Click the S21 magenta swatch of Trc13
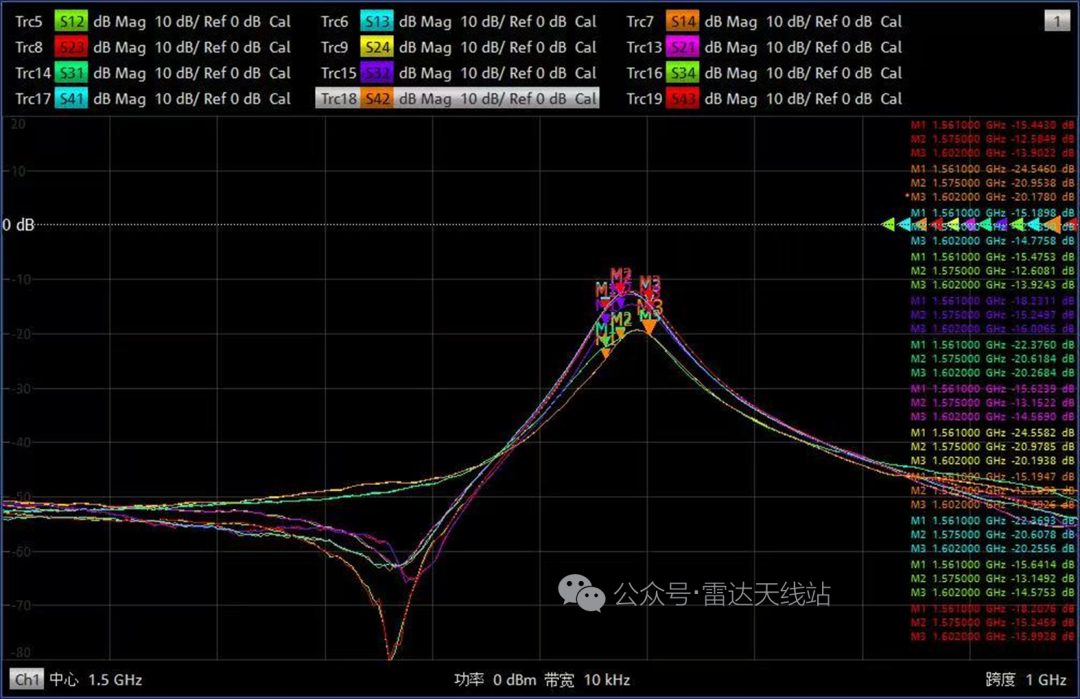 (x=683, y=48)
